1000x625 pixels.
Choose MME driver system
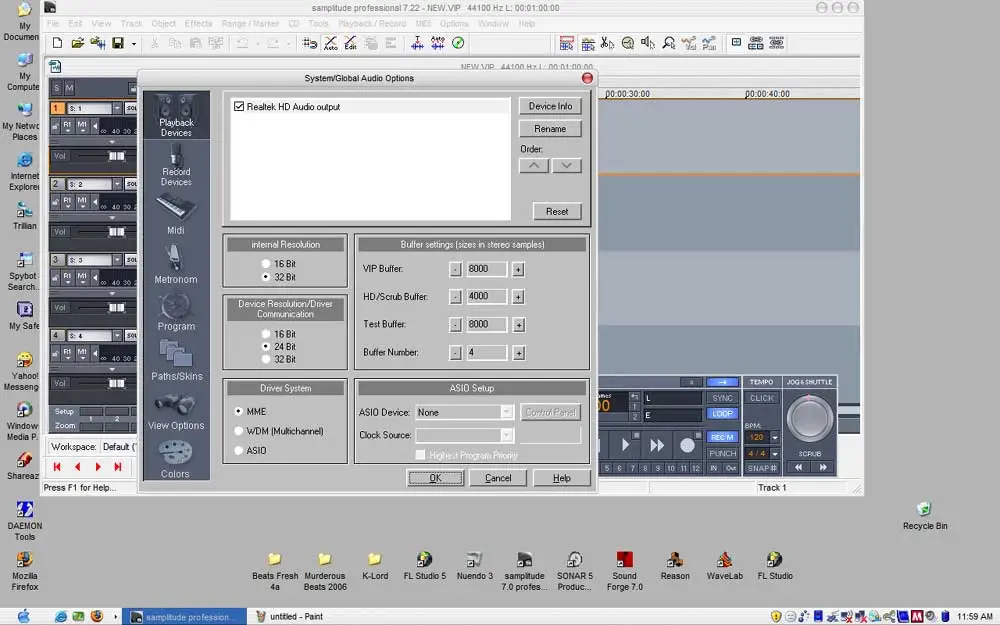point(239,412)
